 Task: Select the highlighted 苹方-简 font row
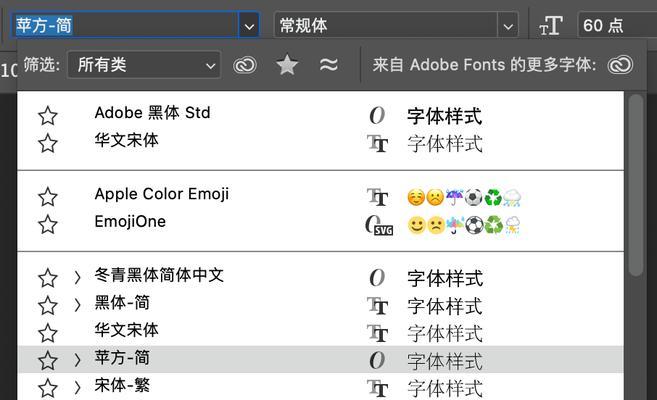(x=321, y=360)
